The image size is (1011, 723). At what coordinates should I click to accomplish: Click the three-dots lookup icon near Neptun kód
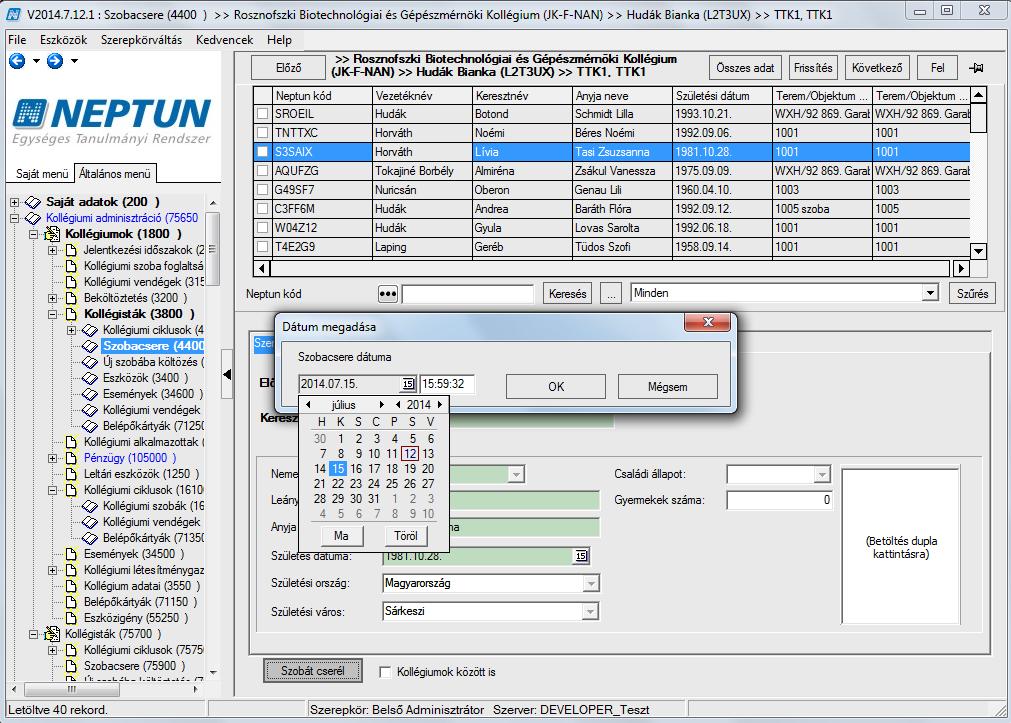coord(388,294)
